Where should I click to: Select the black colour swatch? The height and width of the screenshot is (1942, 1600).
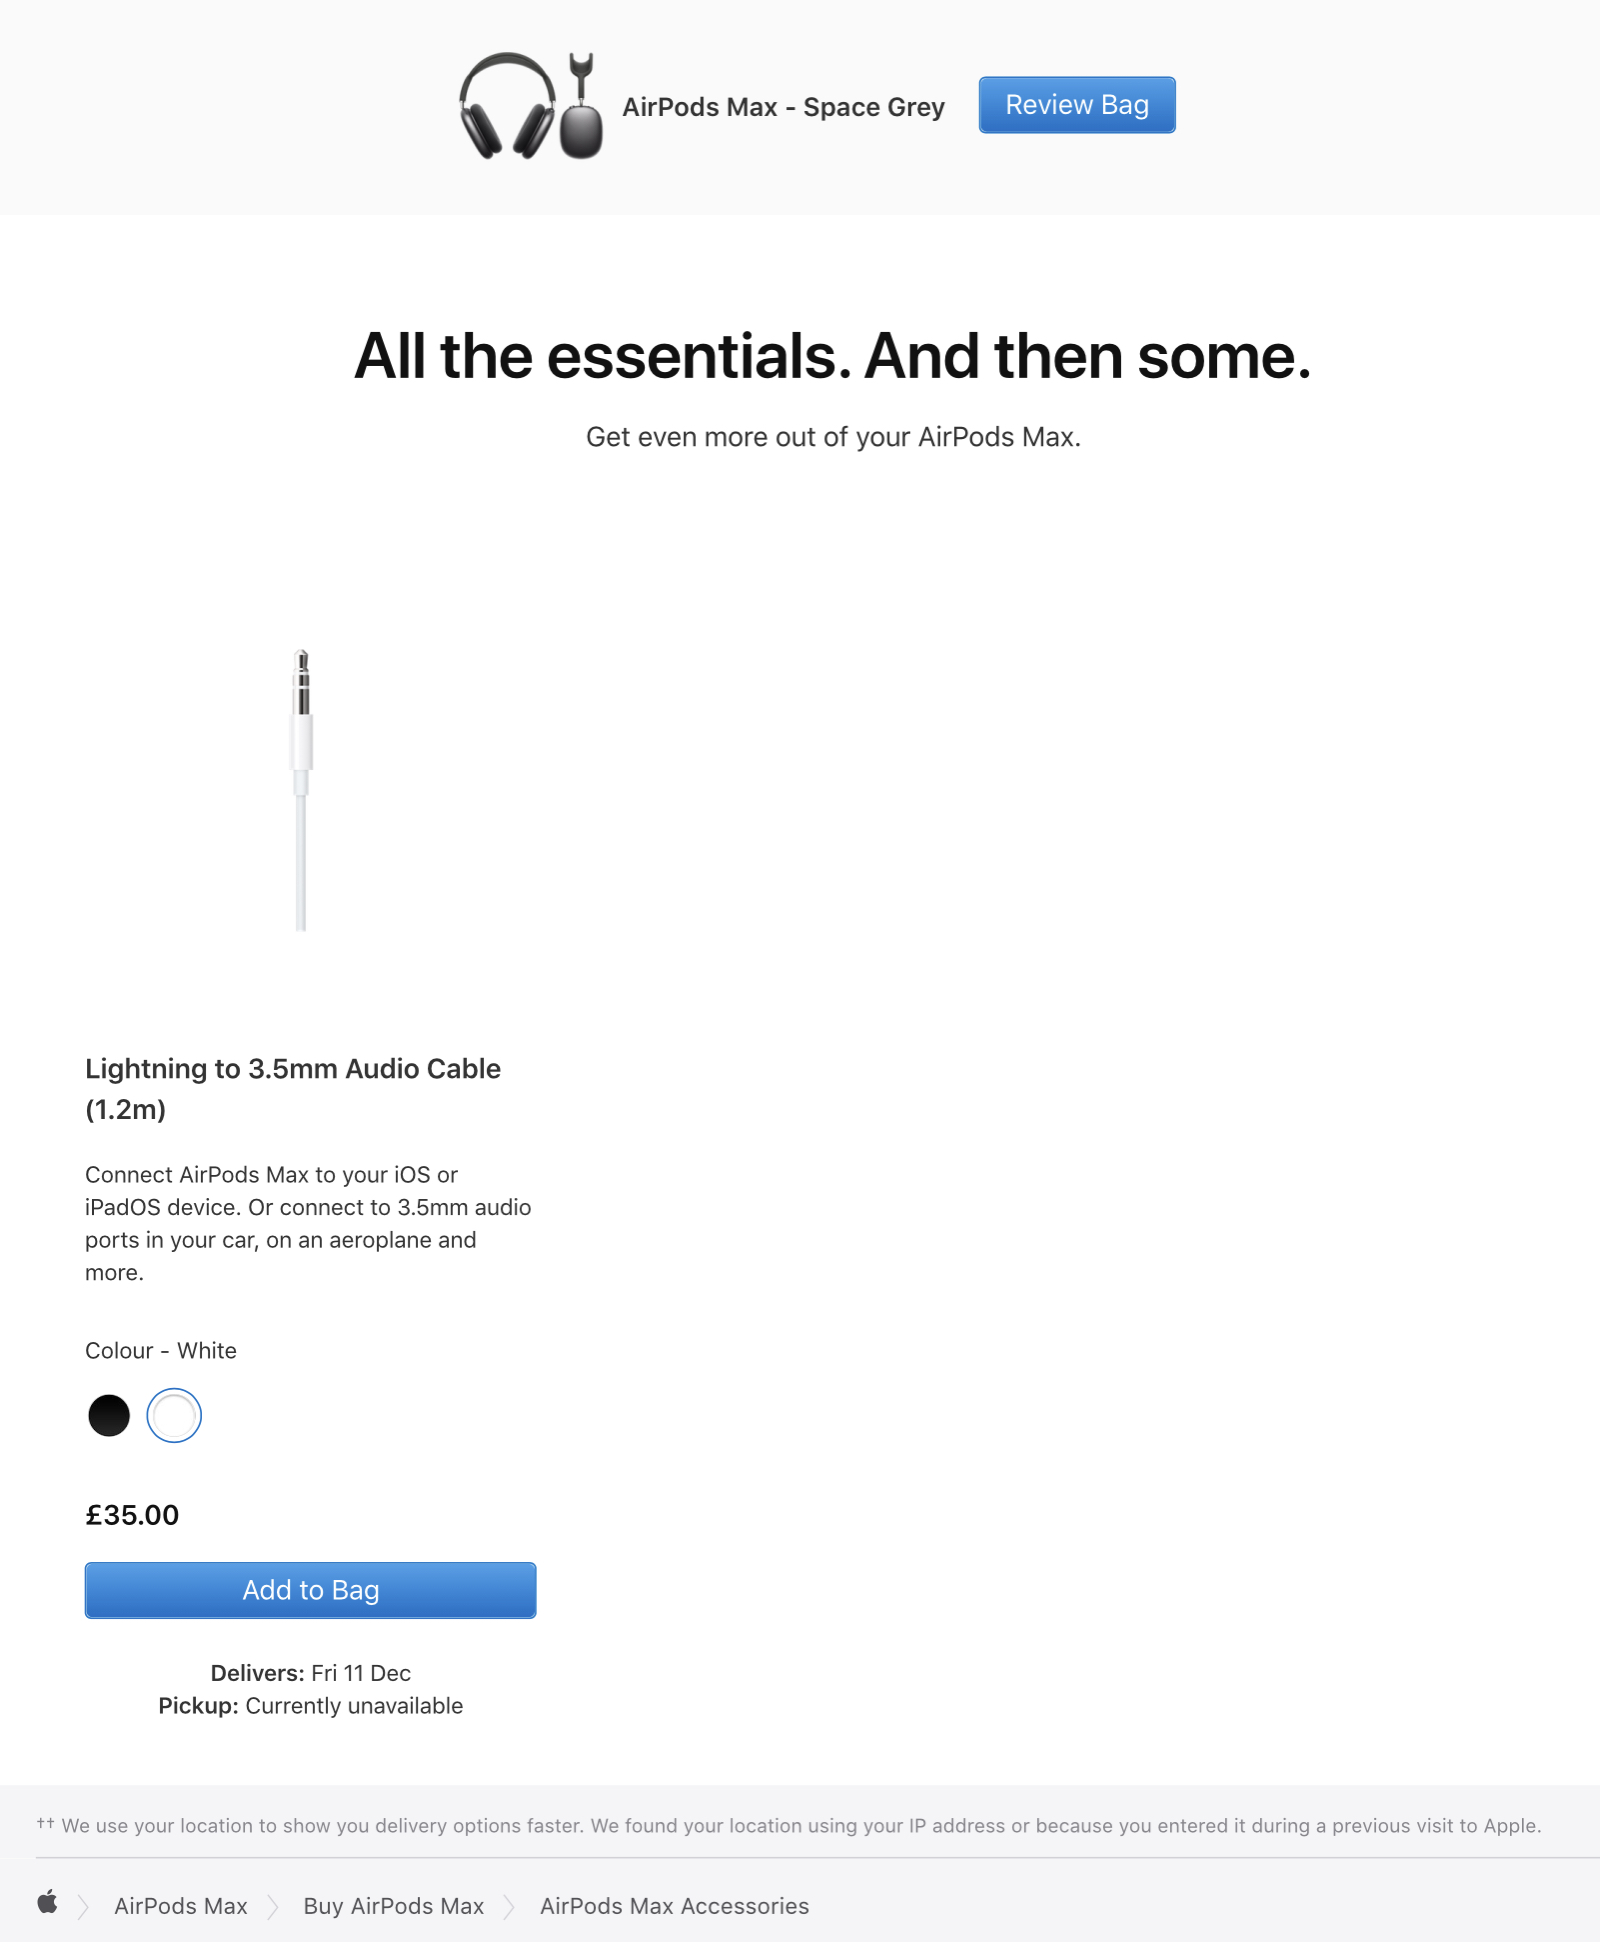[x=109, y=1415]
